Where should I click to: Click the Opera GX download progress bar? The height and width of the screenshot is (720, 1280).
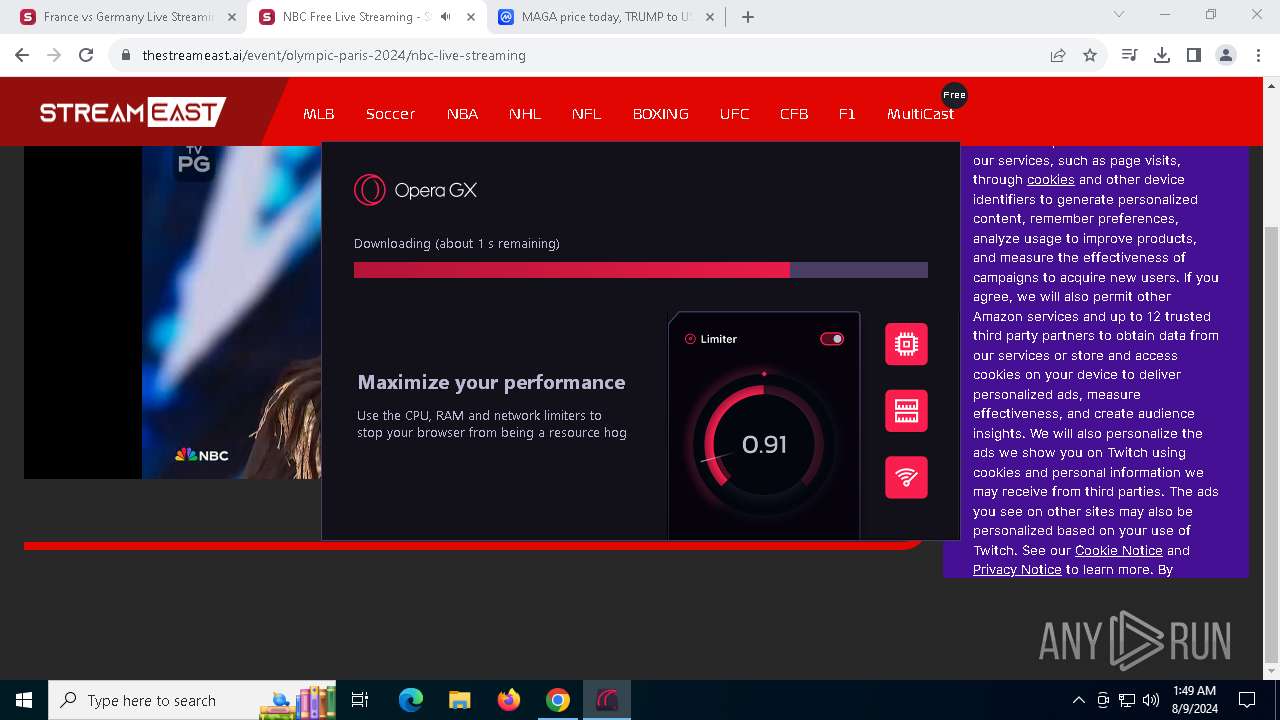click(x=641, y=270)
